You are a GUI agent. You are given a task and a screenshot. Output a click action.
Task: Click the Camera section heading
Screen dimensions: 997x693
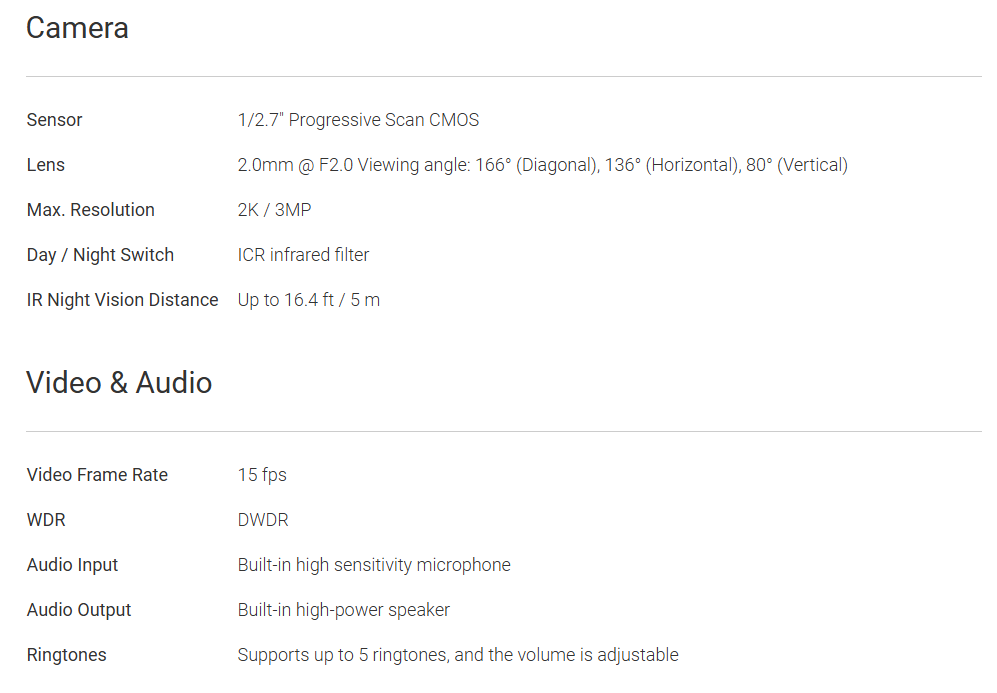(77, 28)
